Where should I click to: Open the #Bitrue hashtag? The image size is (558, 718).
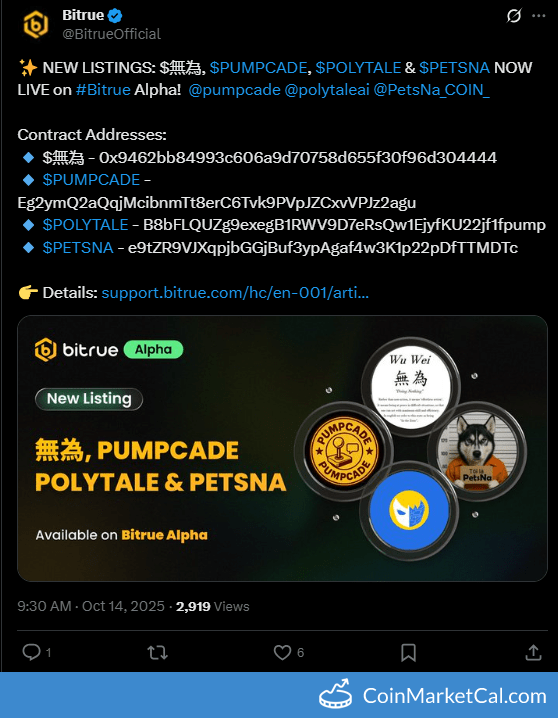pyautogui.click(x=103, y=90)
